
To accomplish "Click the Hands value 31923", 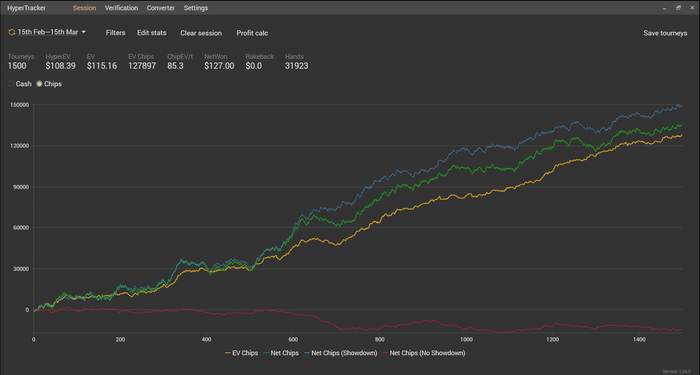I will pos(296,66).
